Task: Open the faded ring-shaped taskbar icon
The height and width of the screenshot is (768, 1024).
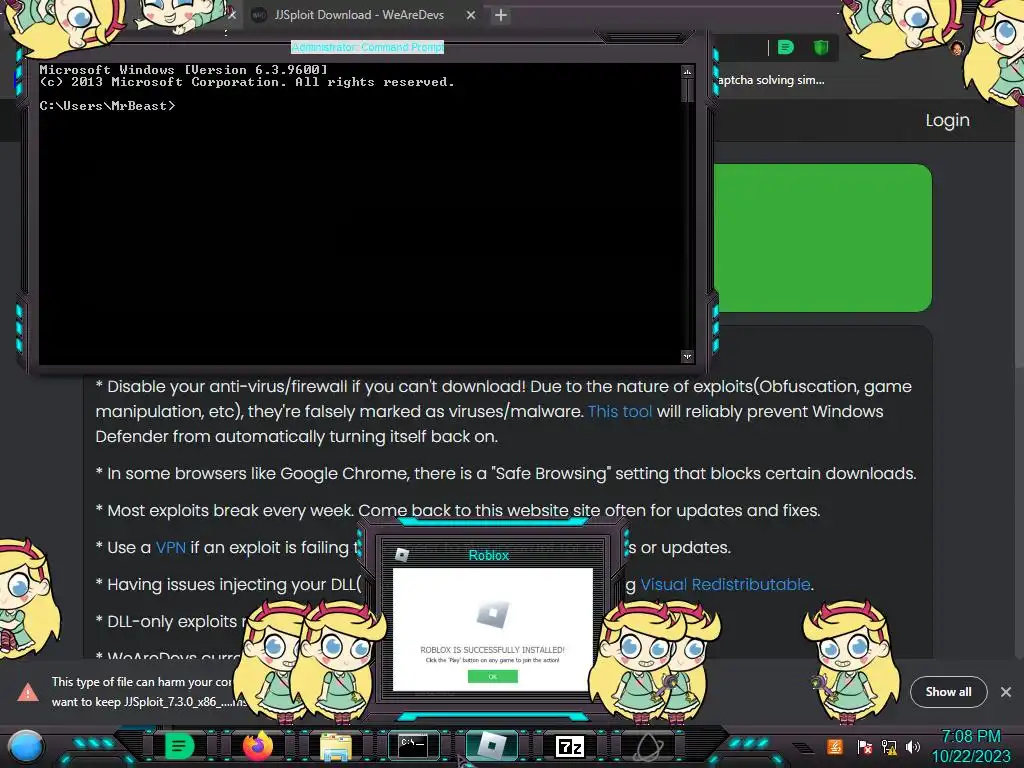Action: (647, 746)
